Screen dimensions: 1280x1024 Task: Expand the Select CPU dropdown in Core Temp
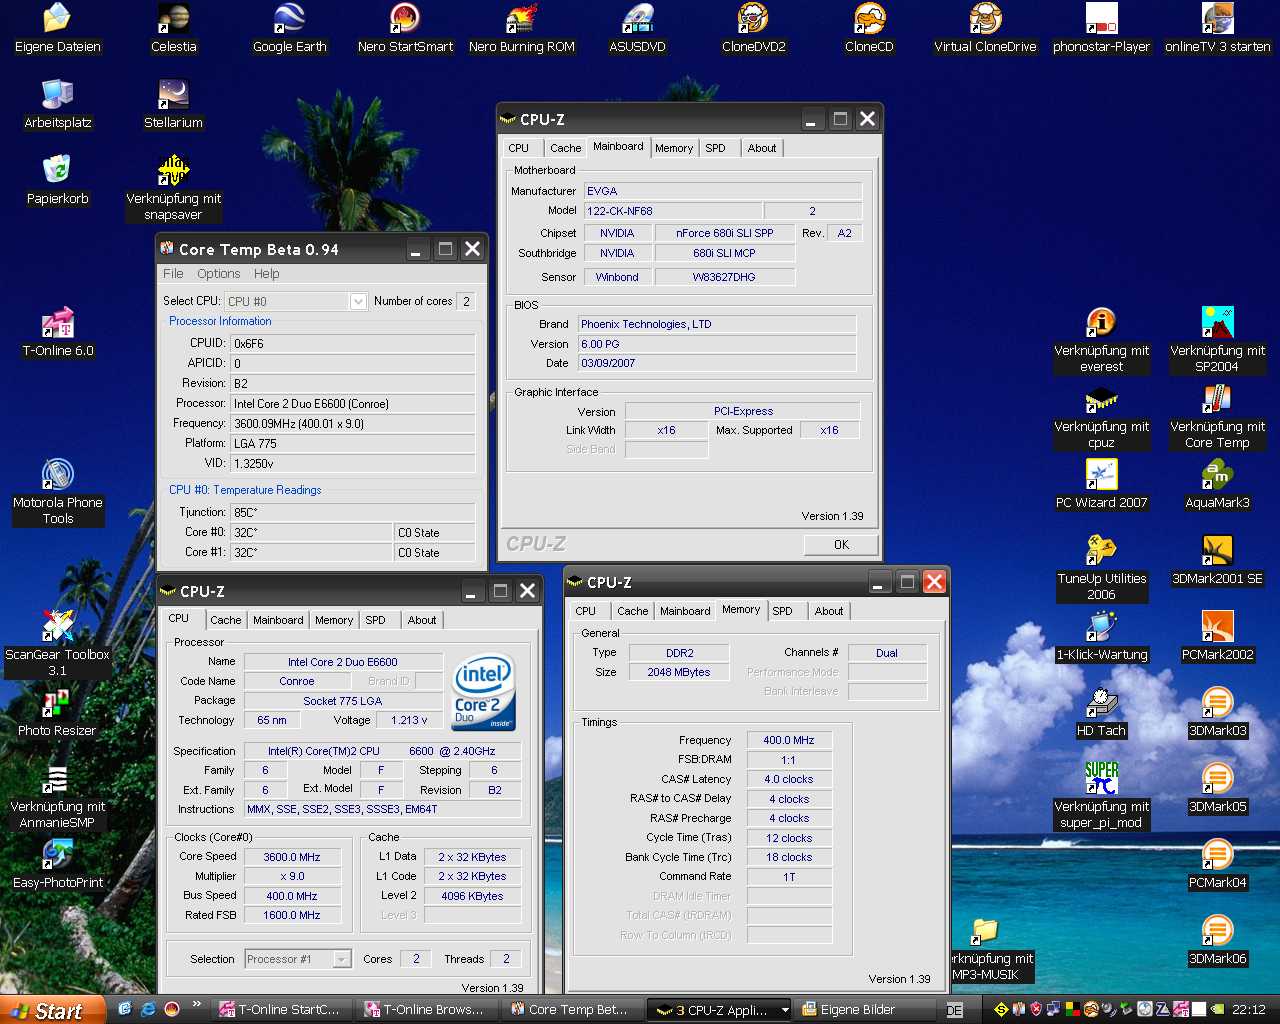[x=358, y=301]
